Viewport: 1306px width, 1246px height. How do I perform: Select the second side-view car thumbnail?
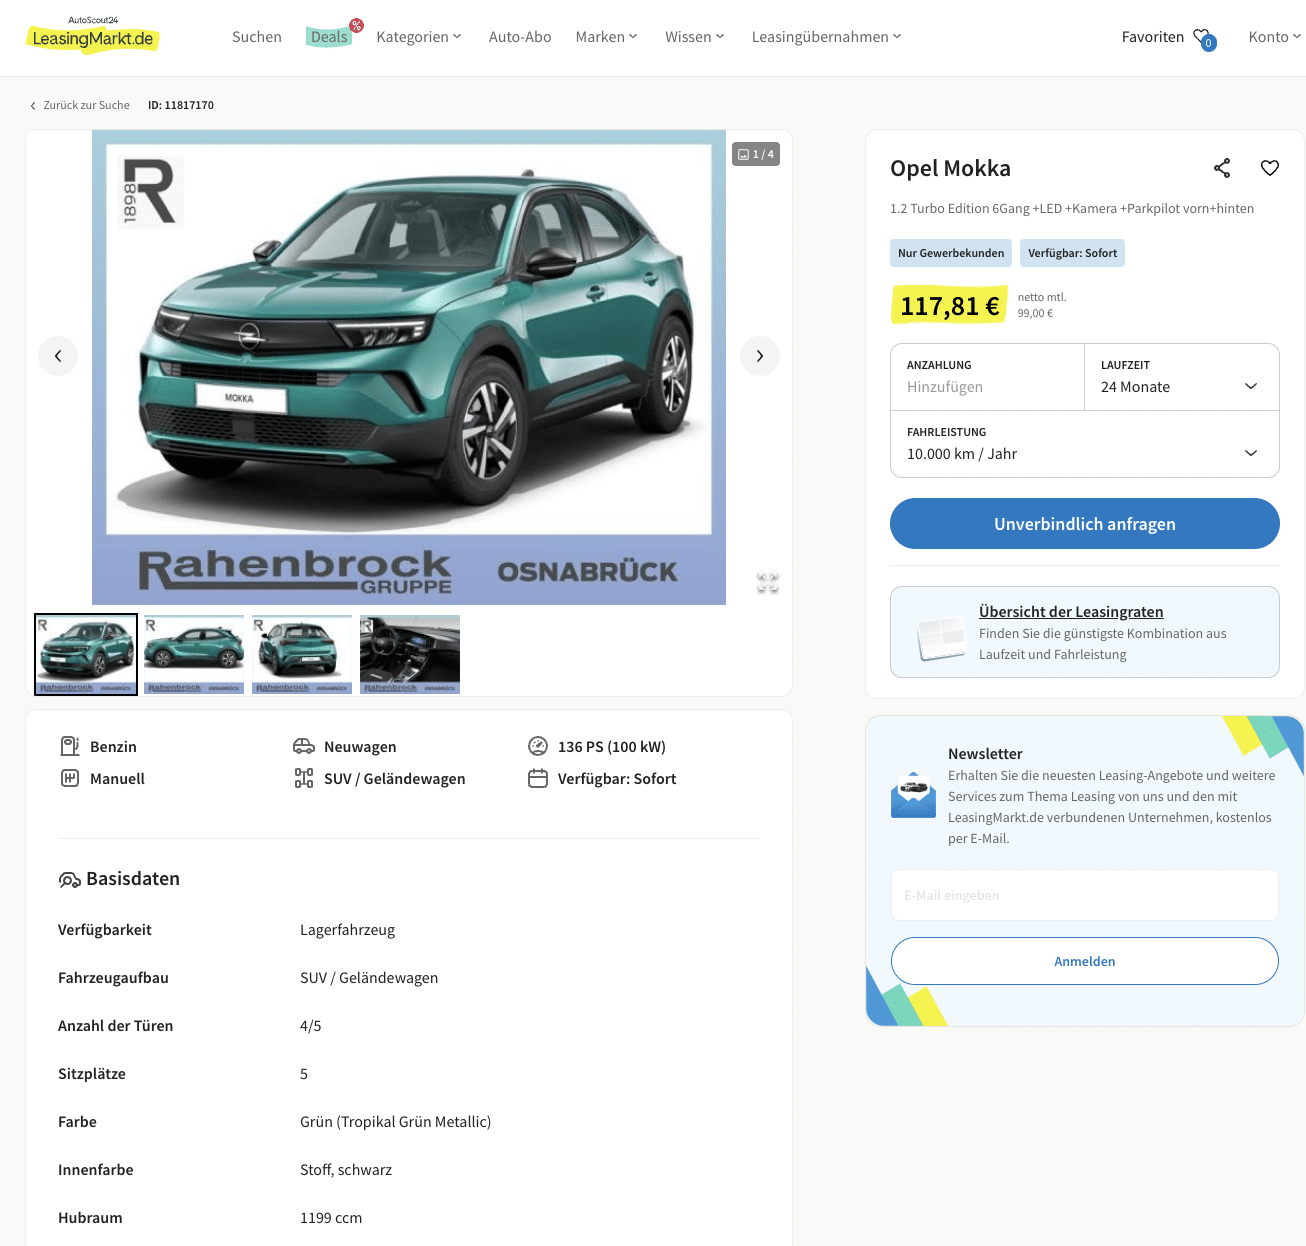194,654
